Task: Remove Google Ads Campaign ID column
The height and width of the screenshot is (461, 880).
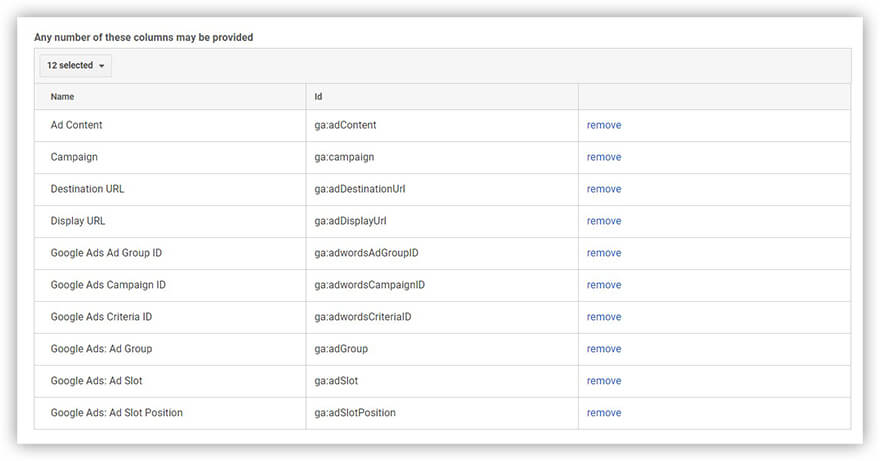Action: [603, 285]
